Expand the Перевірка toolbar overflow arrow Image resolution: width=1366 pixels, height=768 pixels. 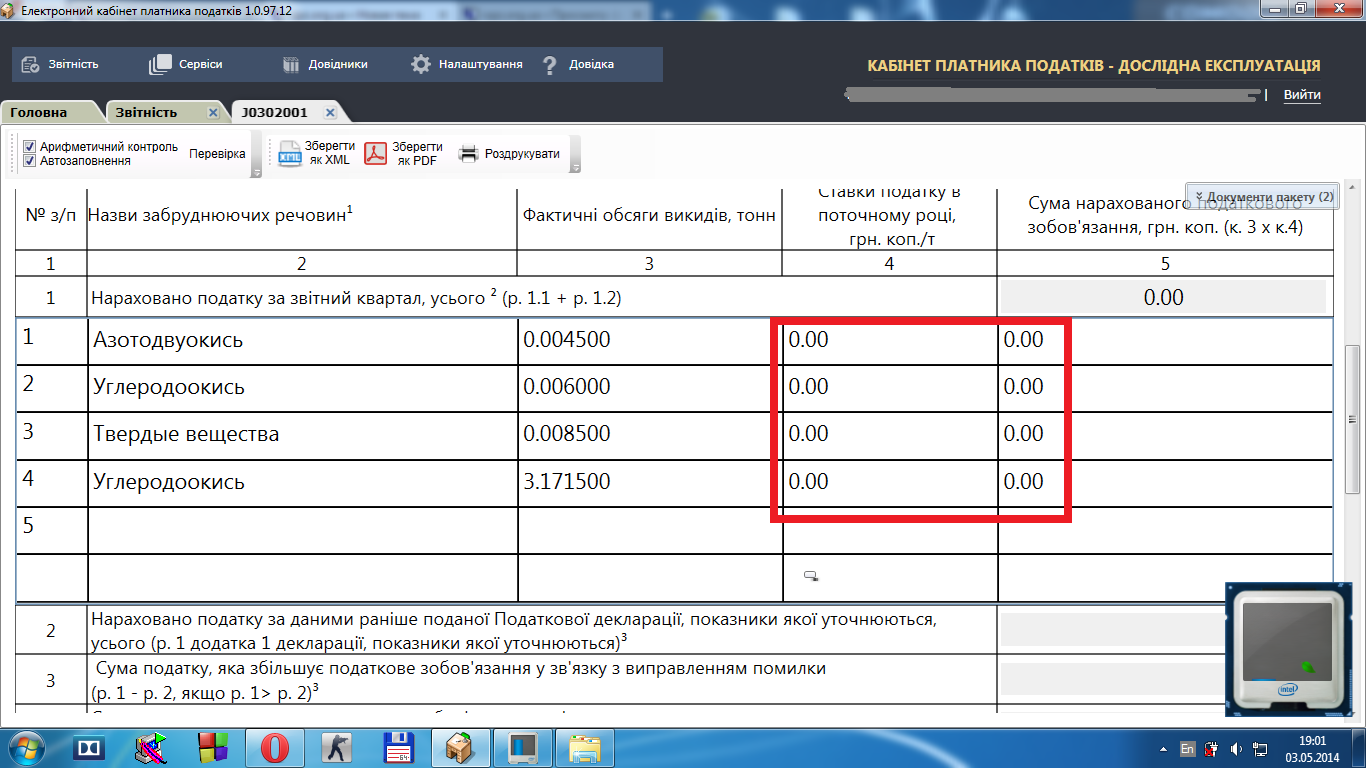[256, 172]
